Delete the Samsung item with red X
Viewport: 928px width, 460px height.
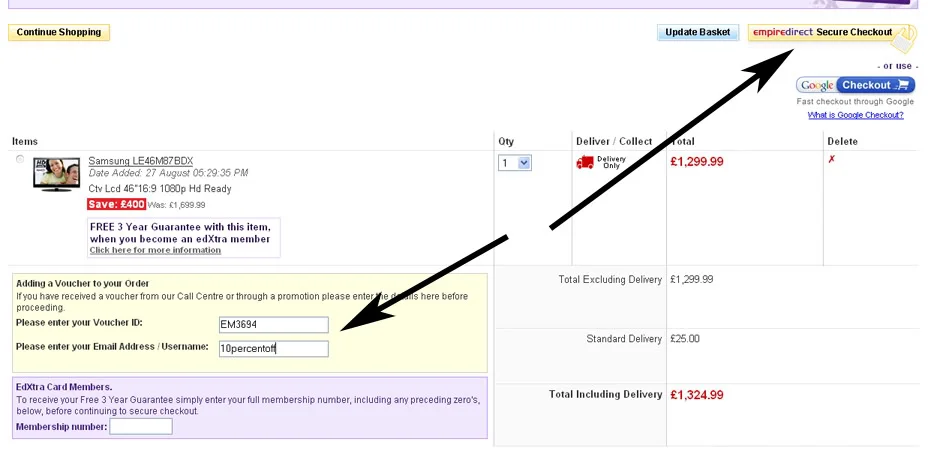point(832,159)
